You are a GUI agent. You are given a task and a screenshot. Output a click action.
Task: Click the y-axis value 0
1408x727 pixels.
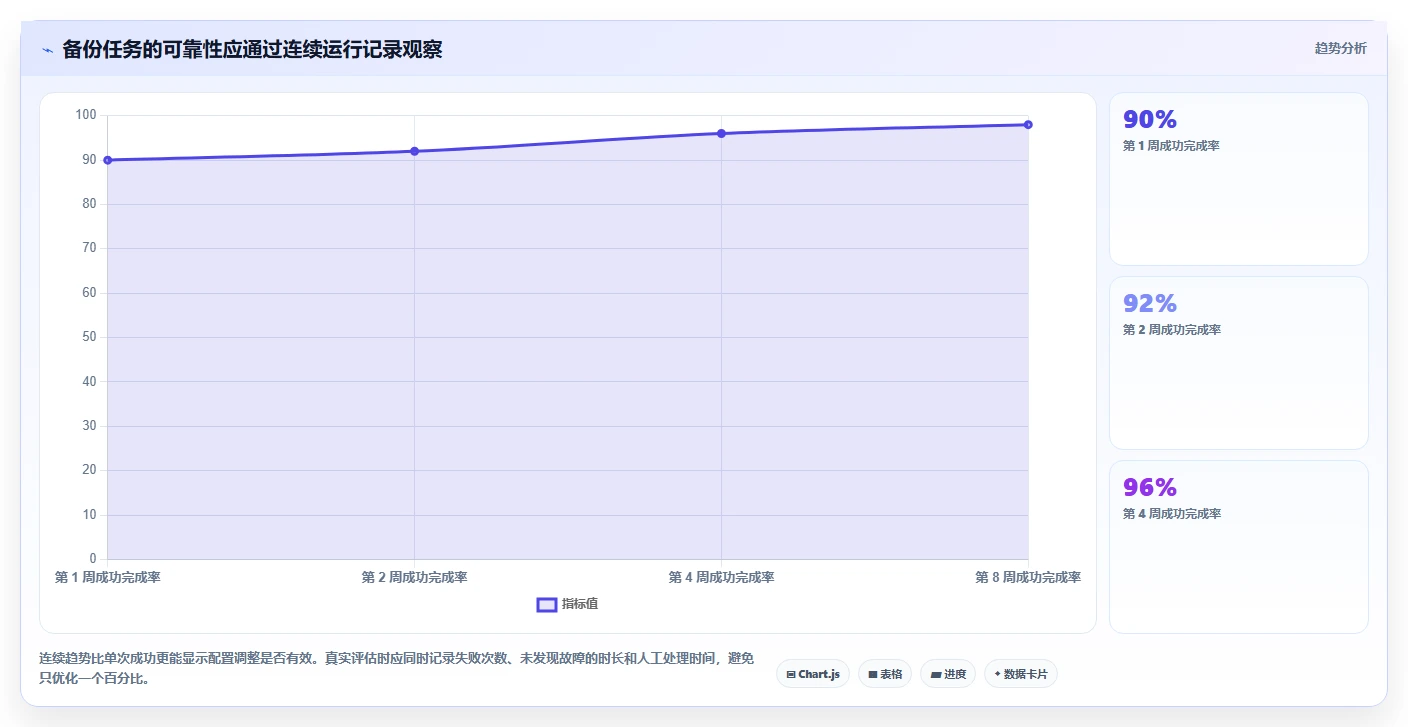pos(93,559)
